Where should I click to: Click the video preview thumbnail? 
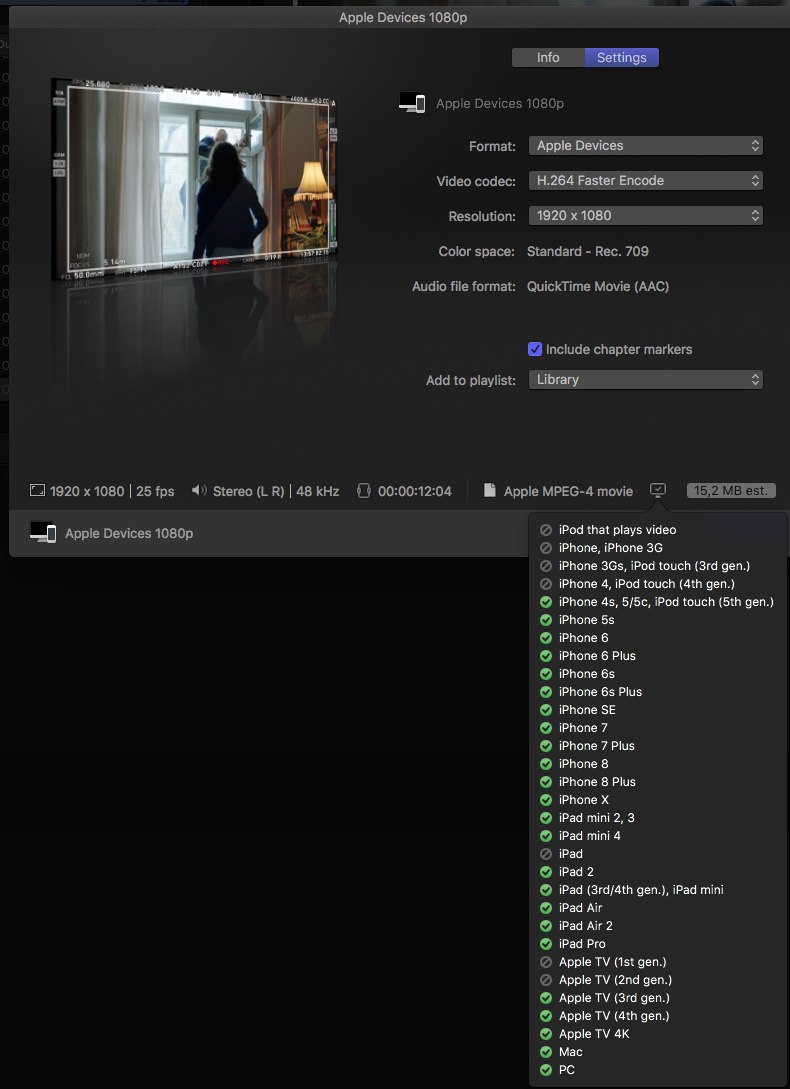coord(195,181)
